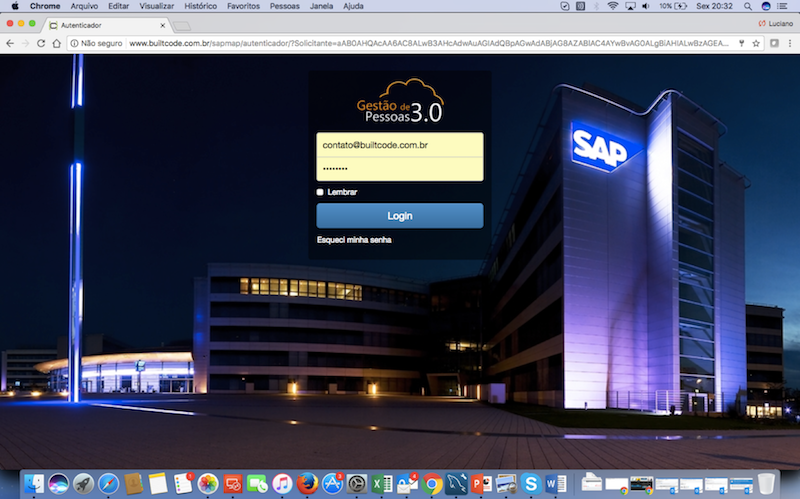Click the email field containing contato@builtcode.com.br
Image resolution: width=800 pixels, height=499 pixels.
click(399, 145)
